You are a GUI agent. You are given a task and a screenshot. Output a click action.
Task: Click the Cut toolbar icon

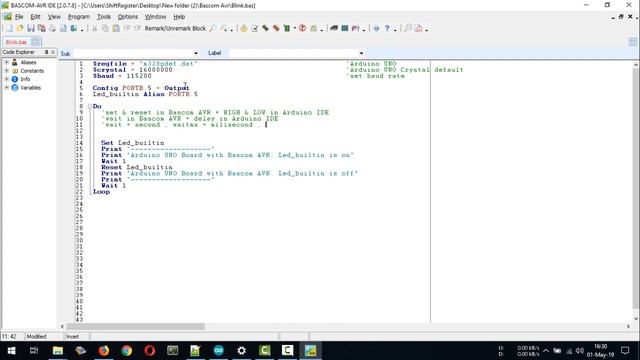click(x=94, y=28)
